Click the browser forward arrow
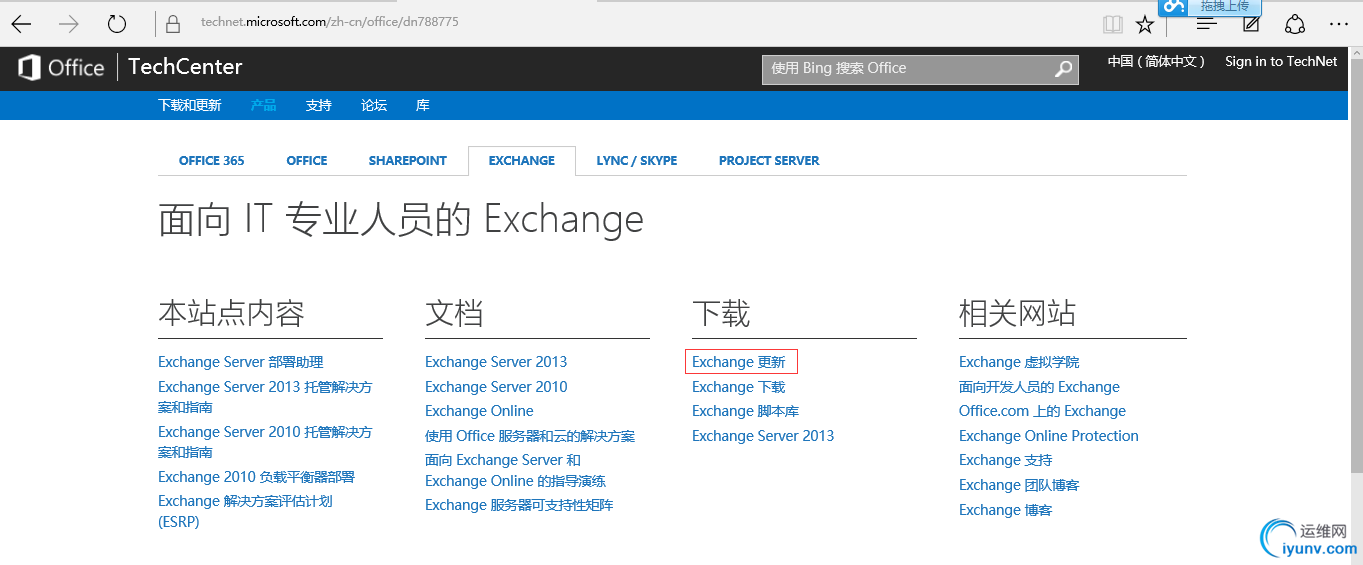This screenshot has width=1363, height=565. (68, 23)
